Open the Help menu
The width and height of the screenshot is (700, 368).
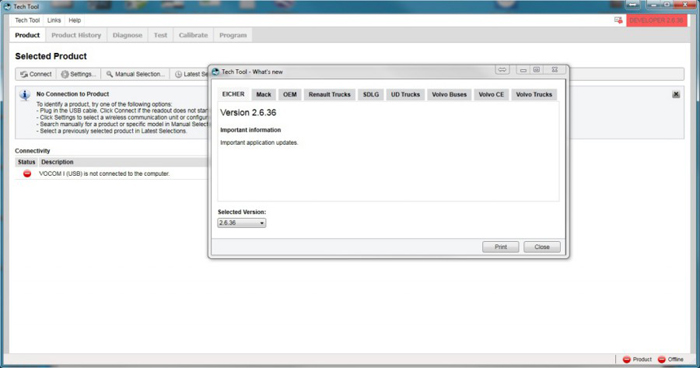click(x=75, y=21)
